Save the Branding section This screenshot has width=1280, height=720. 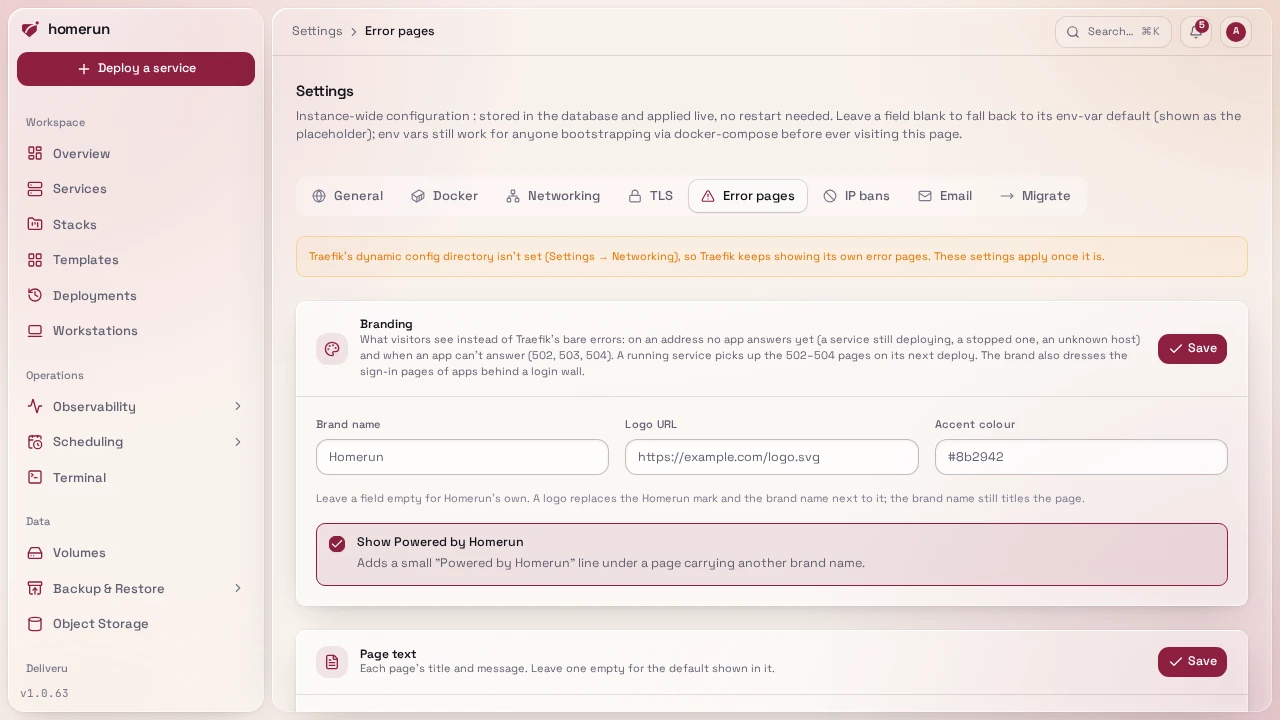(x=1192, y=349)
